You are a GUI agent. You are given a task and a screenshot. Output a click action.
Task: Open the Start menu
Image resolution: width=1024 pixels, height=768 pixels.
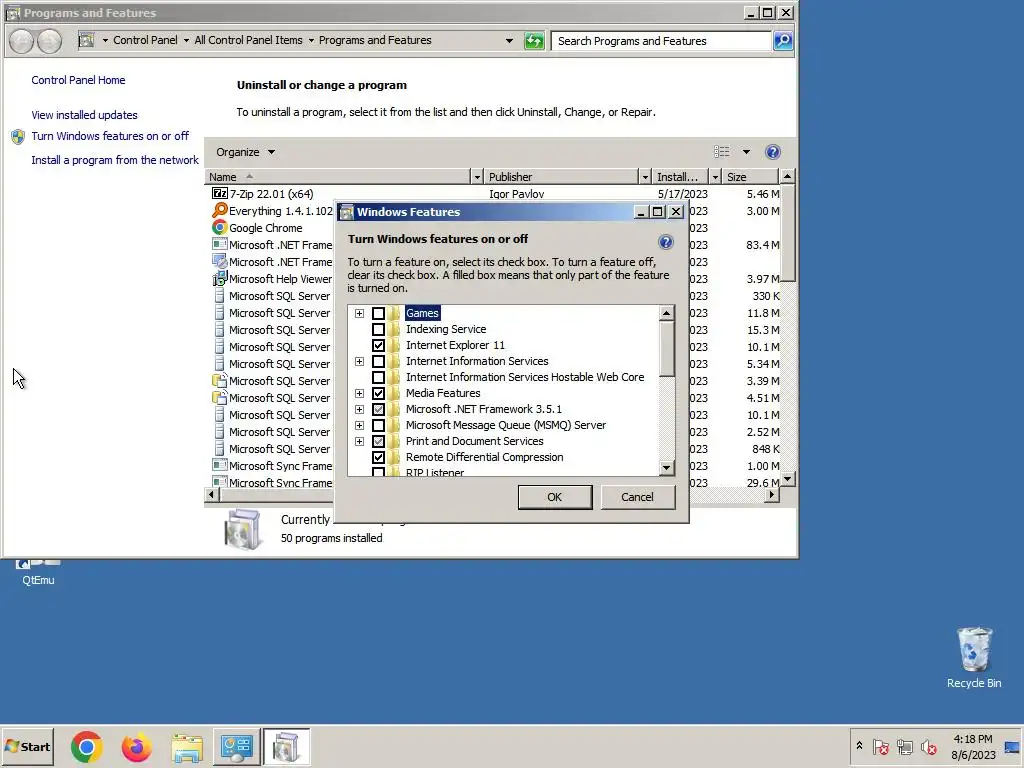pos(28,746)
